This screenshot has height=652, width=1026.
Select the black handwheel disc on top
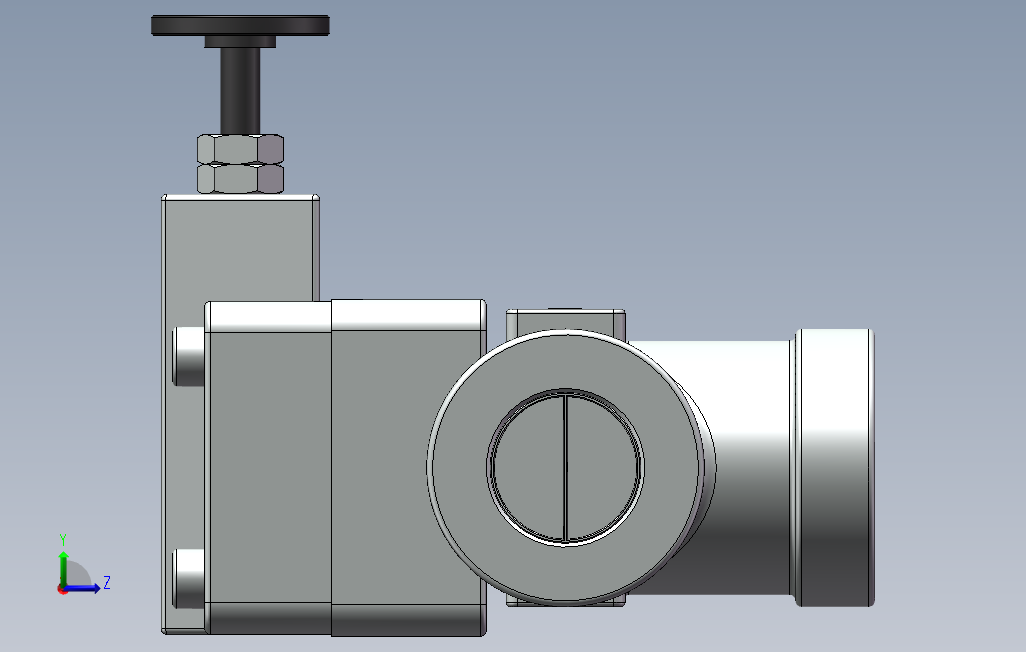[240, 26]
